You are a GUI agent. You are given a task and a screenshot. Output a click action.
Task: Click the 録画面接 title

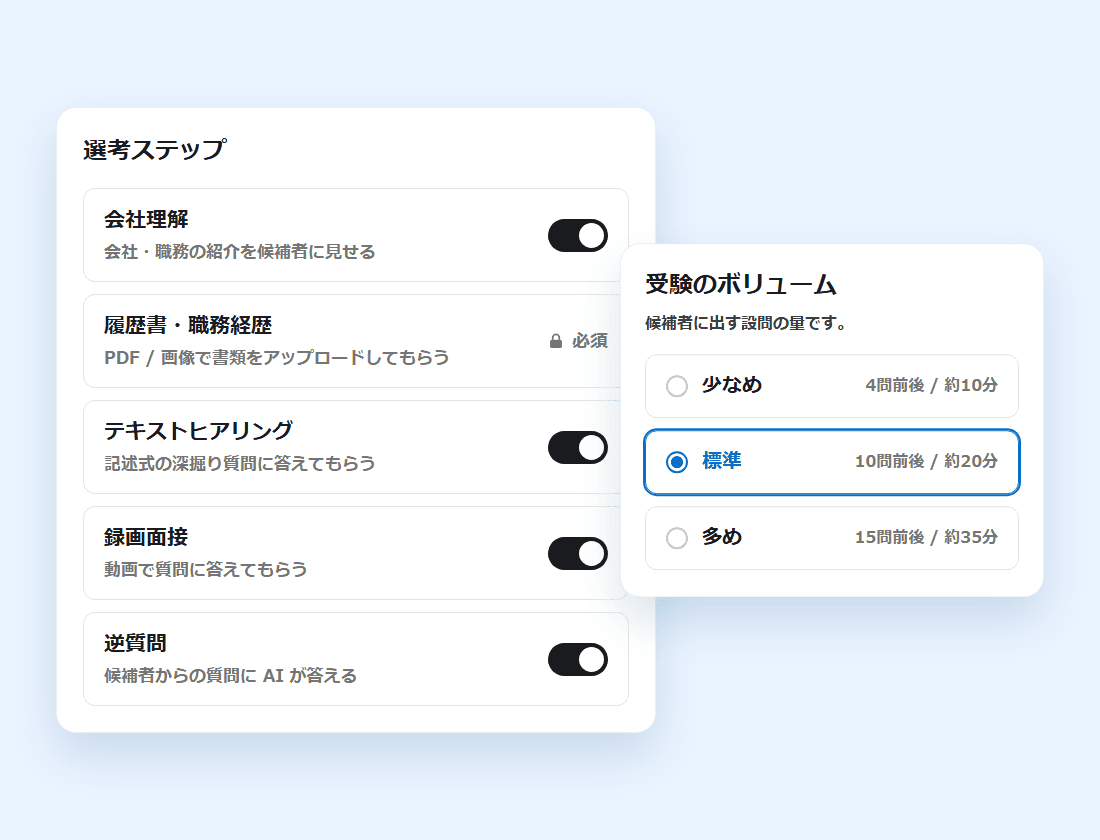click(146, 537)
